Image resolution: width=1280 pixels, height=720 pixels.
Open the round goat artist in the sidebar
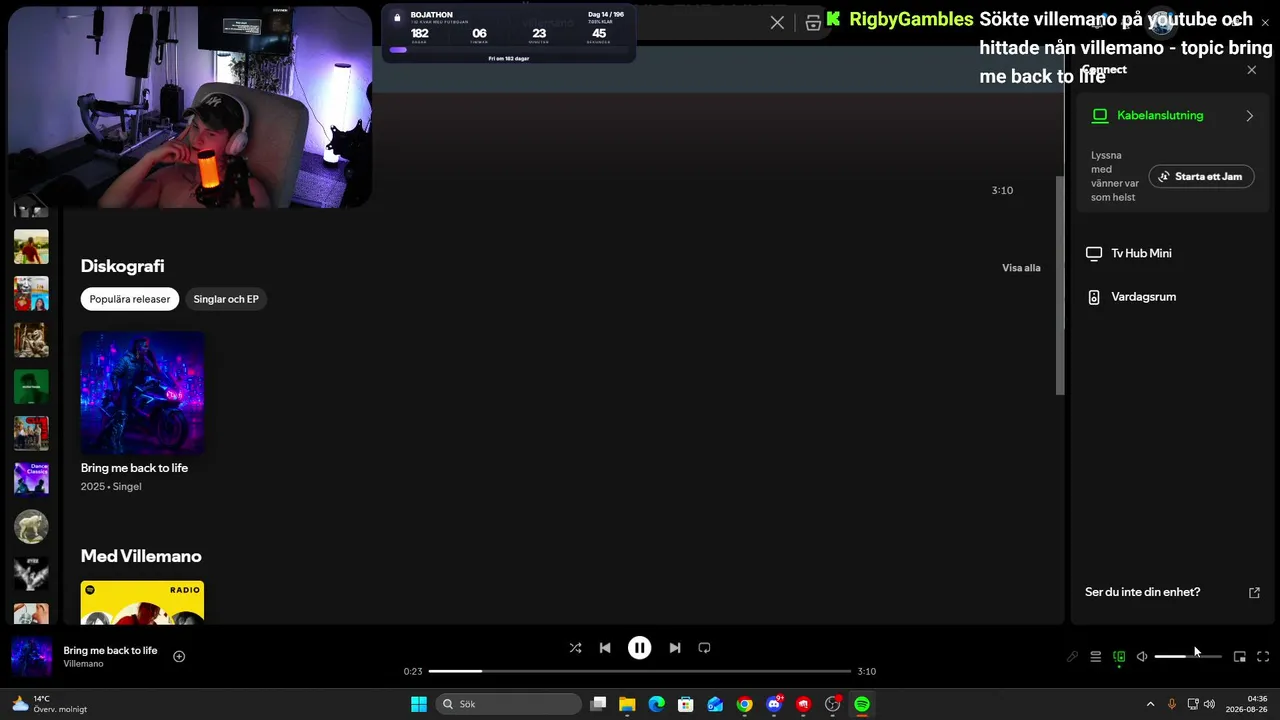click(x=31, y=526)
